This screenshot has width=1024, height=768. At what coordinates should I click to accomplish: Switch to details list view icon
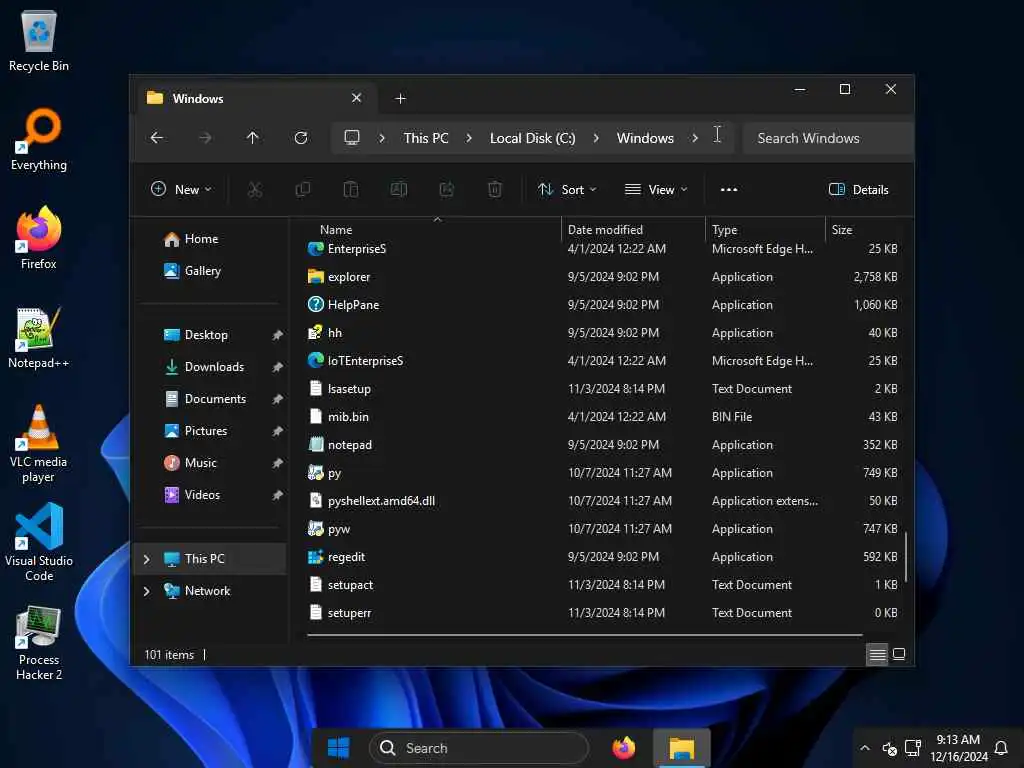click(877, 654)
